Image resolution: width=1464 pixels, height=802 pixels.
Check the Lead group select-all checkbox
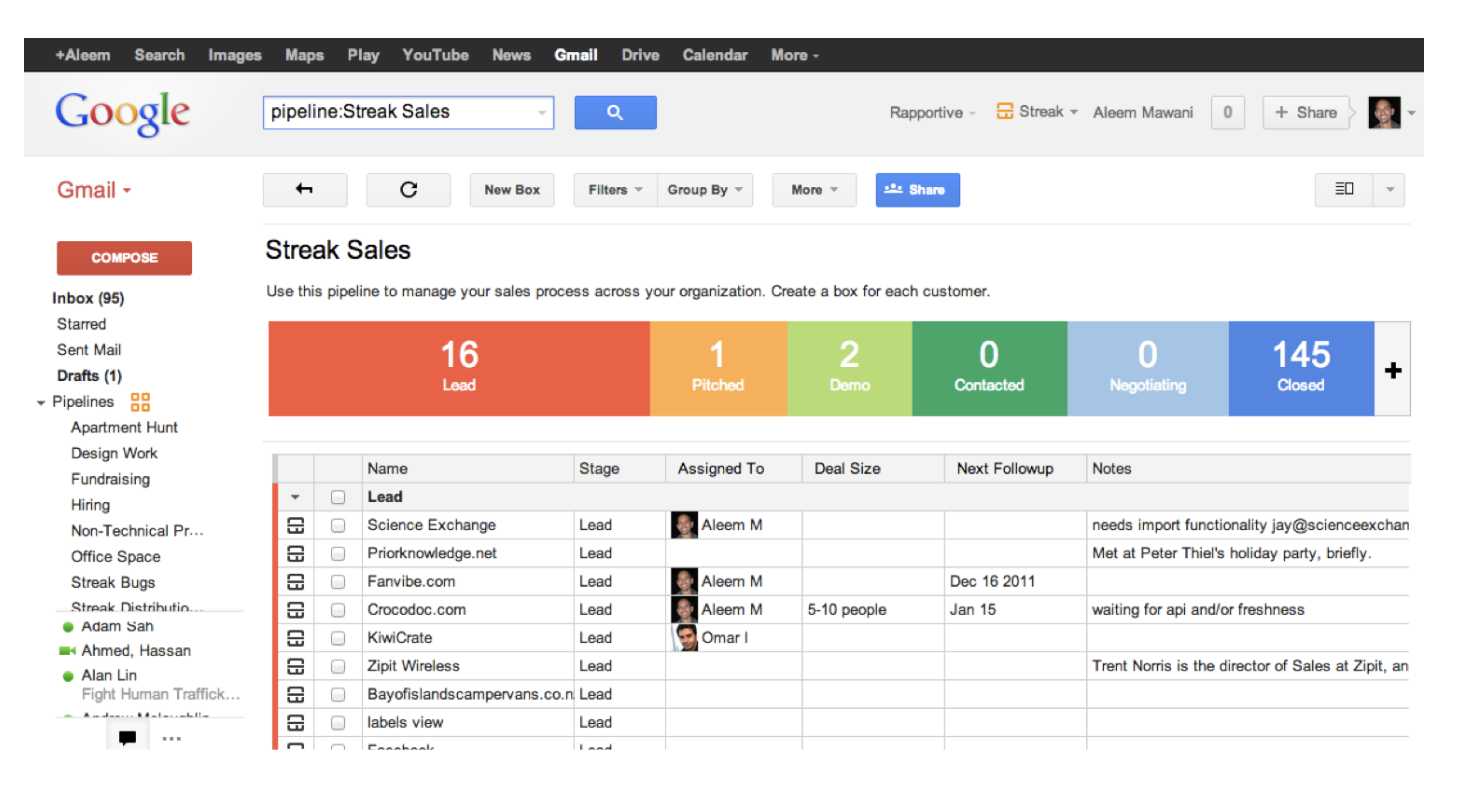pyautogui.click(x=338, y=497)
